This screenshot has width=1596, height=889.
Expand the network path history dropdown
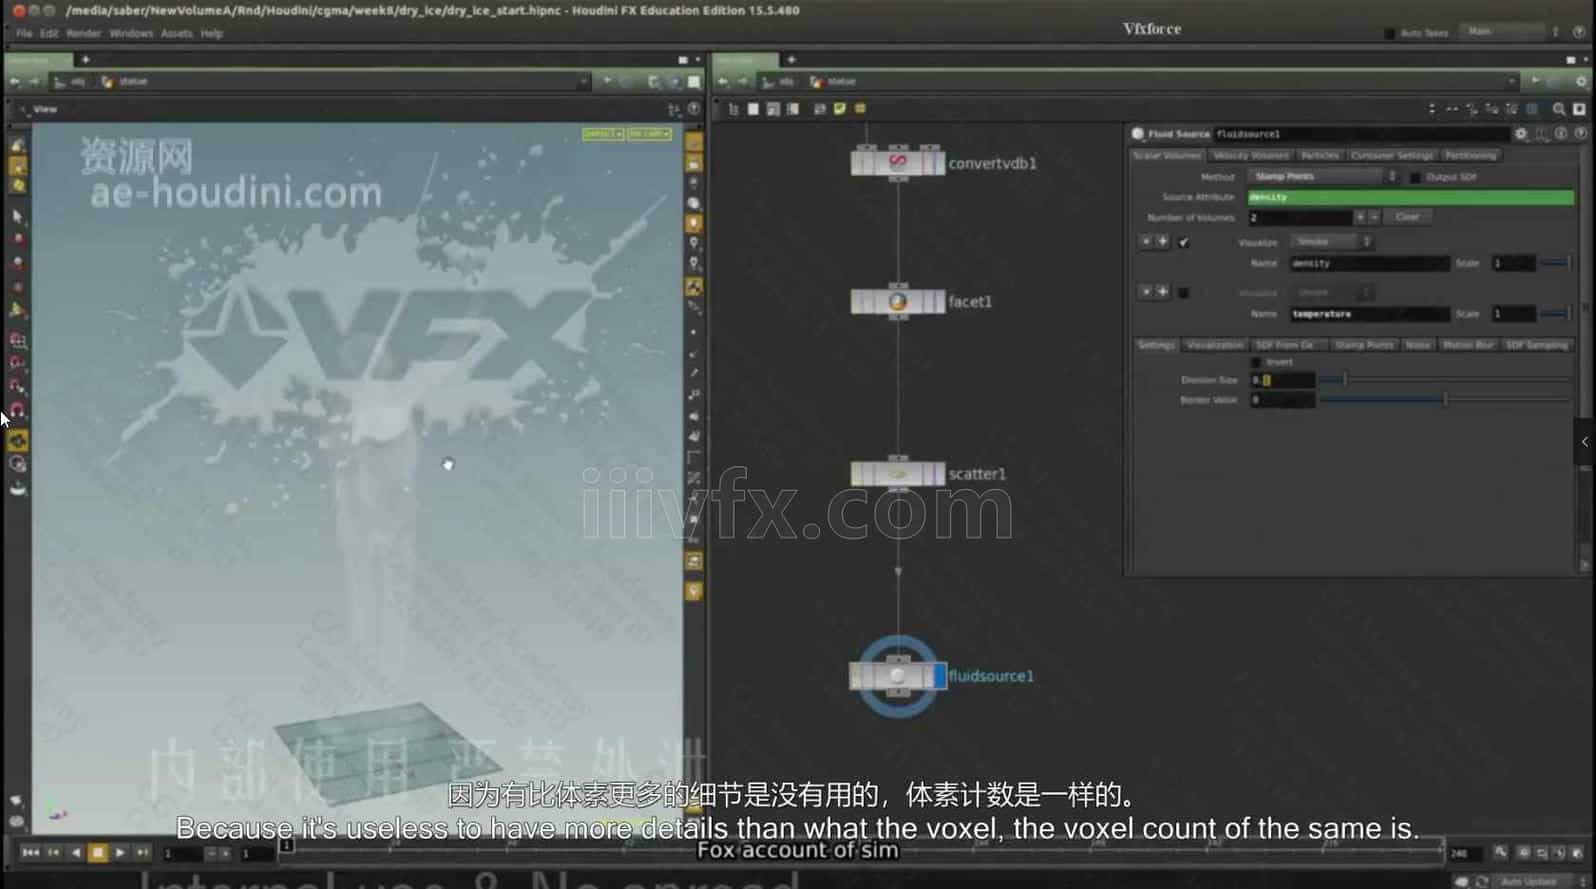pos(1511,82)
